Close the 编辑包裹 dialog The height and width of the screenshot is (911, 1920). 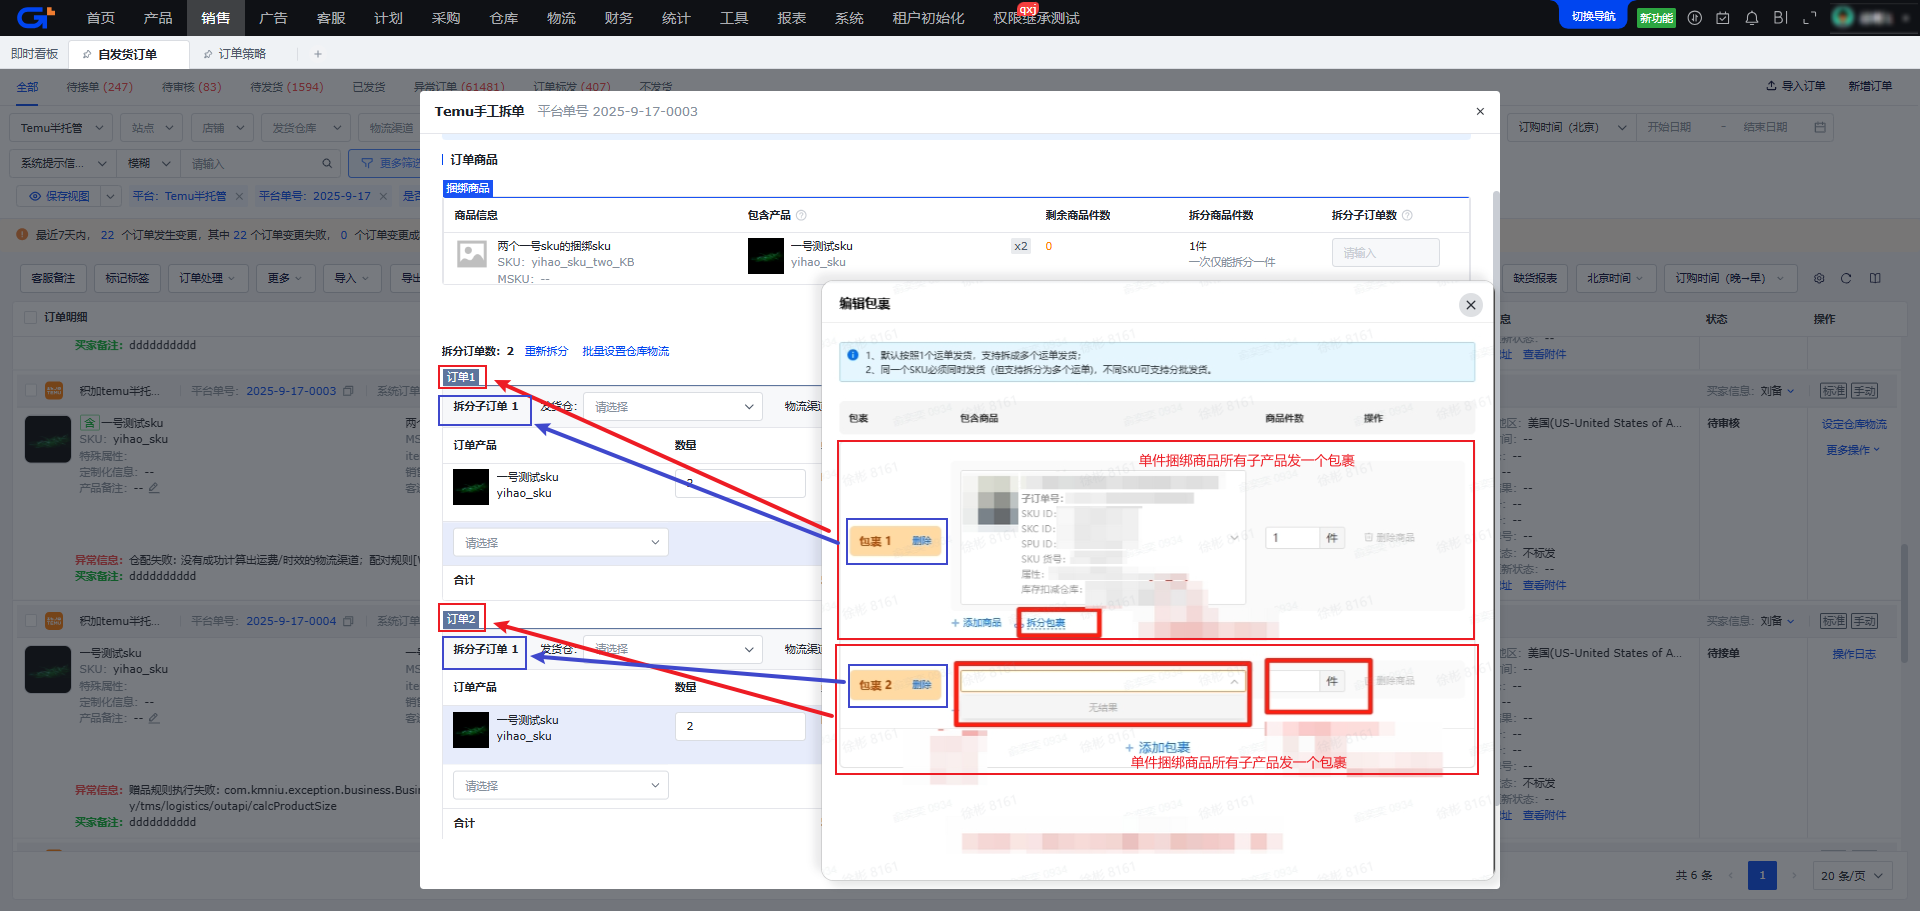coord(1470,305)
